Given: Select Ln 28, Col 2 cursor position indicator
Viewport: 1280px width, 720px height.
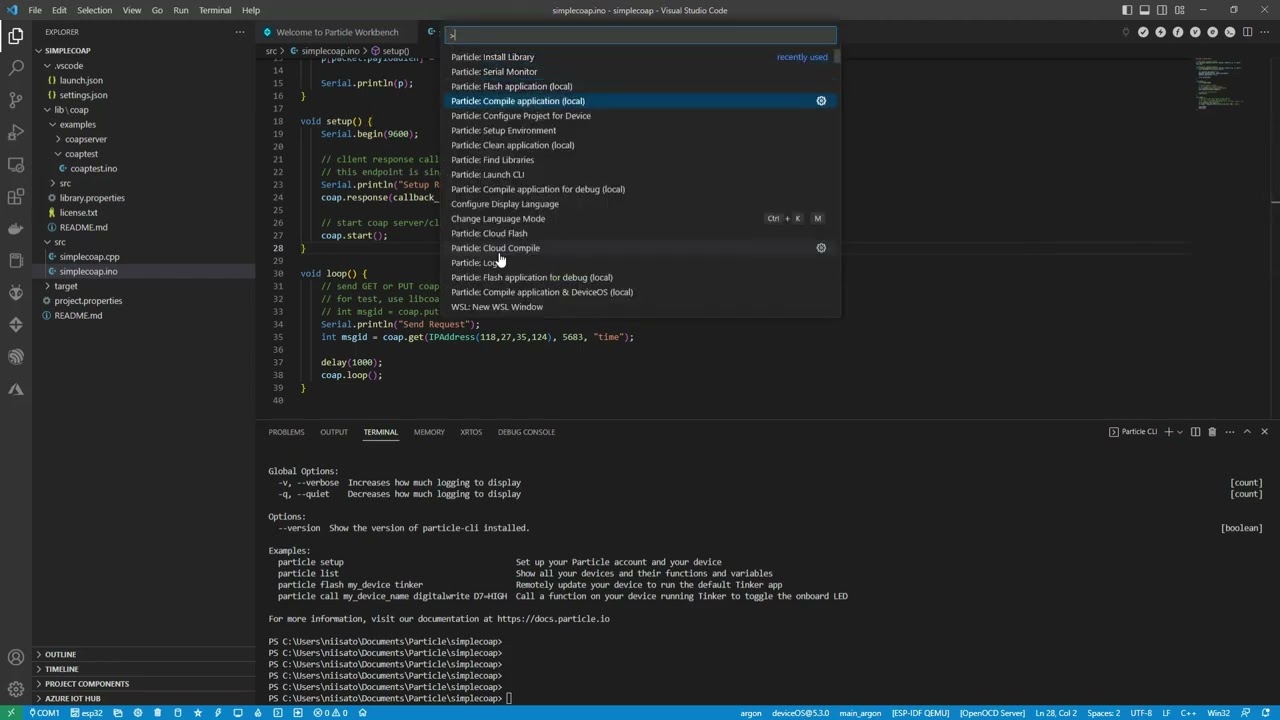Looking at the screenshot, I should (x=1056, y=713).
